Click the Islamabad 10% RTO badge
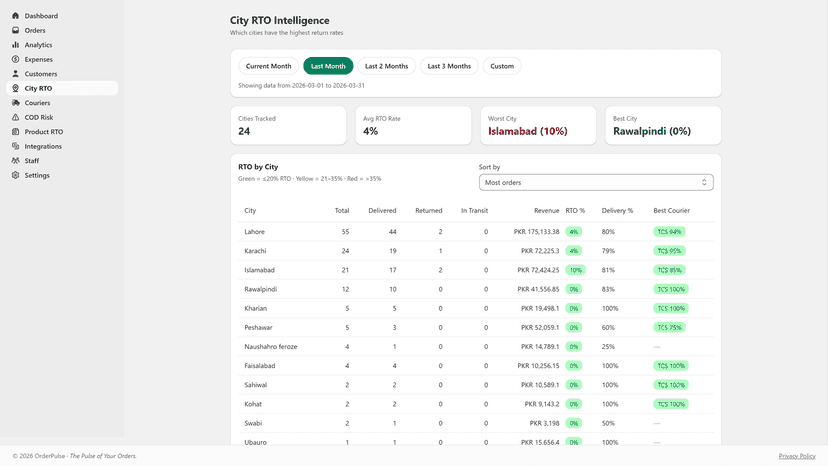 (x=576, y=270)
